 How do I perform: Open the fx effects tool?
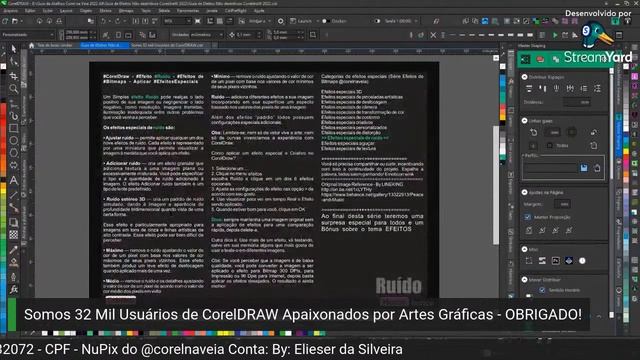(14, 289)
